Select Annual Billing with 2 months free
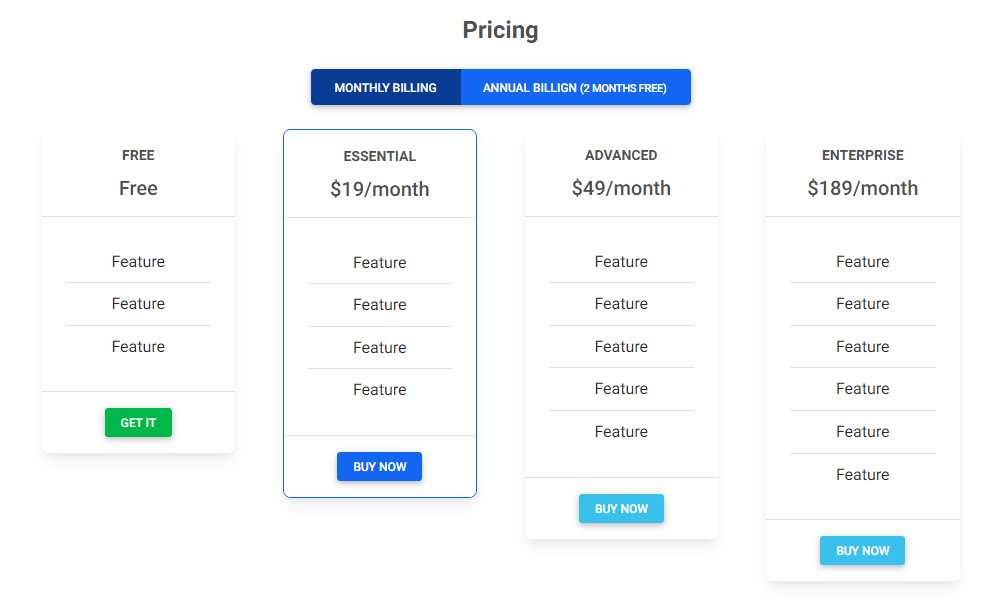The image size is (1000, 616). pyautogui.click(x=575, y=87)
